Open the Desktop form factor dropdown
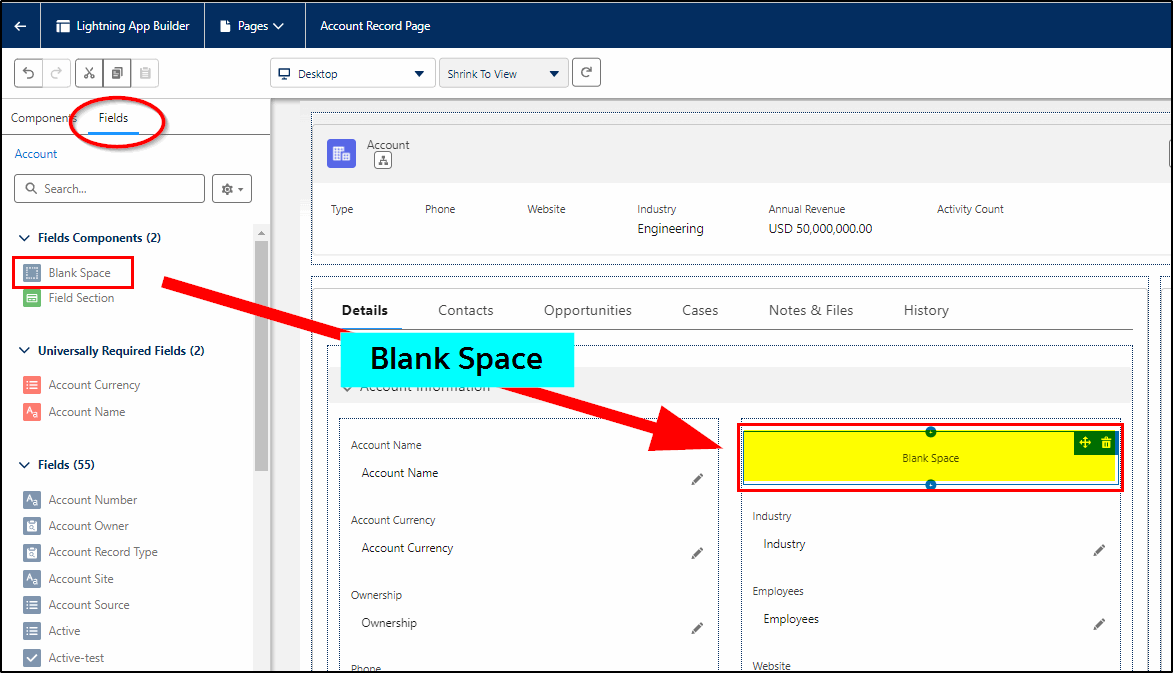Screen dimensions: 1173x673 [x=353, y=73]
